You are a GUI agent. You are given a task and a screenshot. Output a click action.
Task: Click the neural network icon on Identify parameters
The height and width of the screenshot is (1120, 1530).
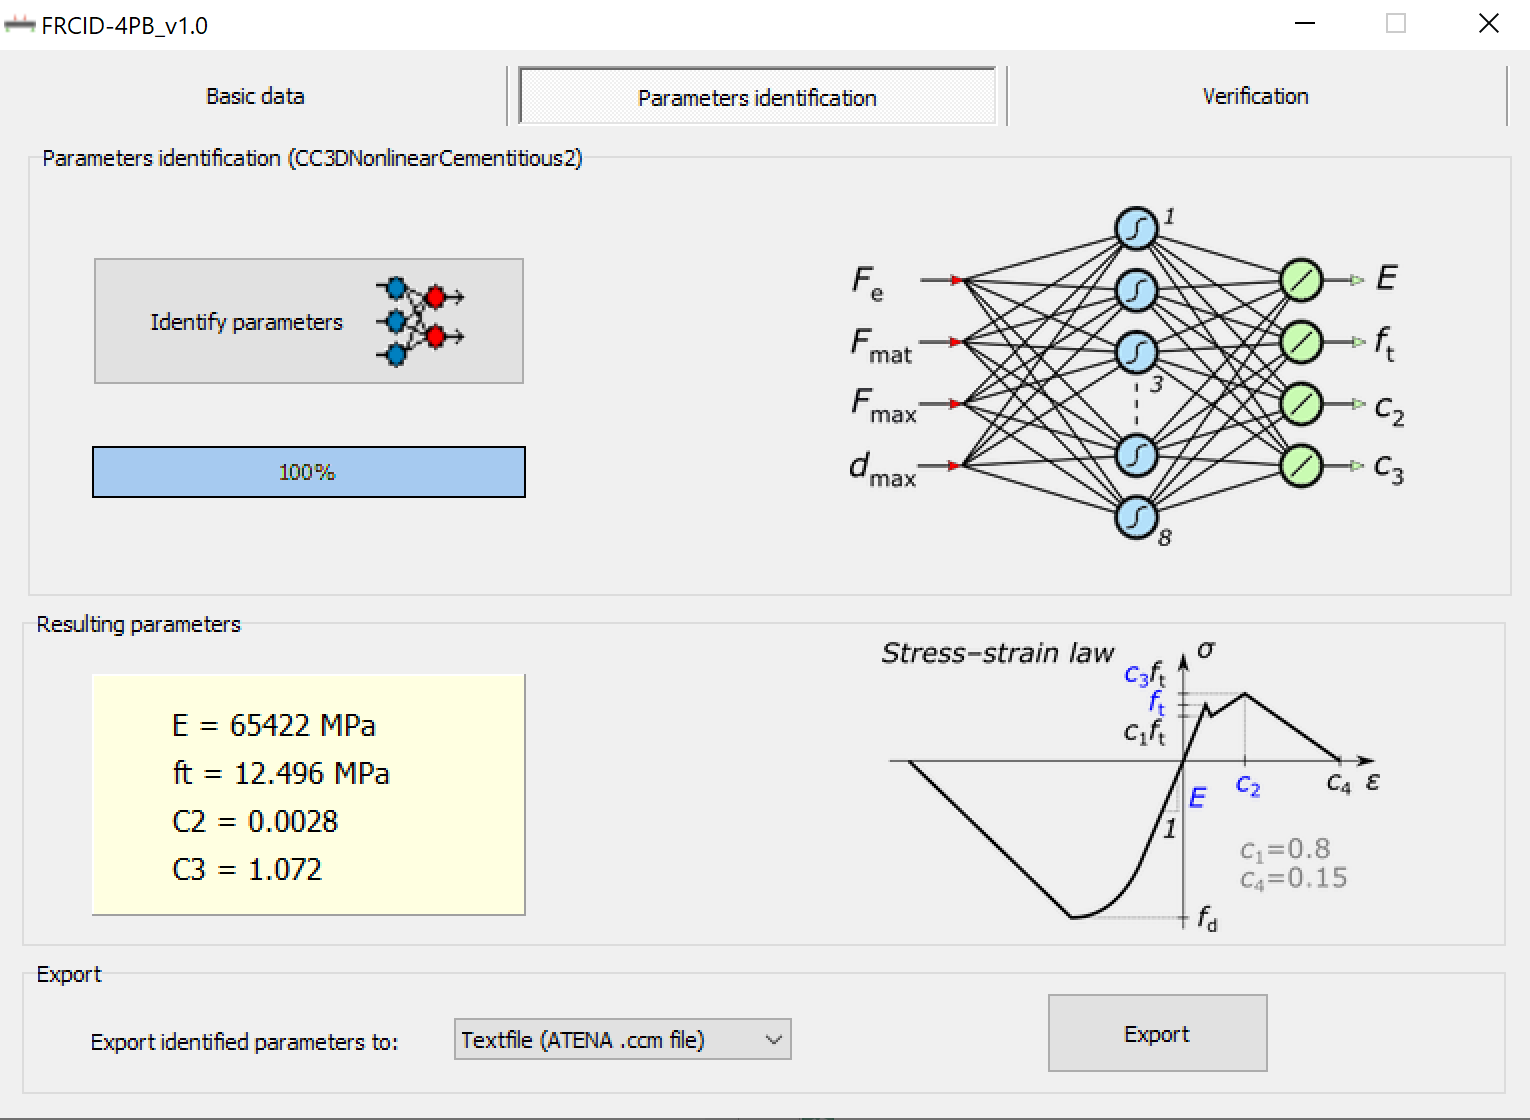[419, 321]
